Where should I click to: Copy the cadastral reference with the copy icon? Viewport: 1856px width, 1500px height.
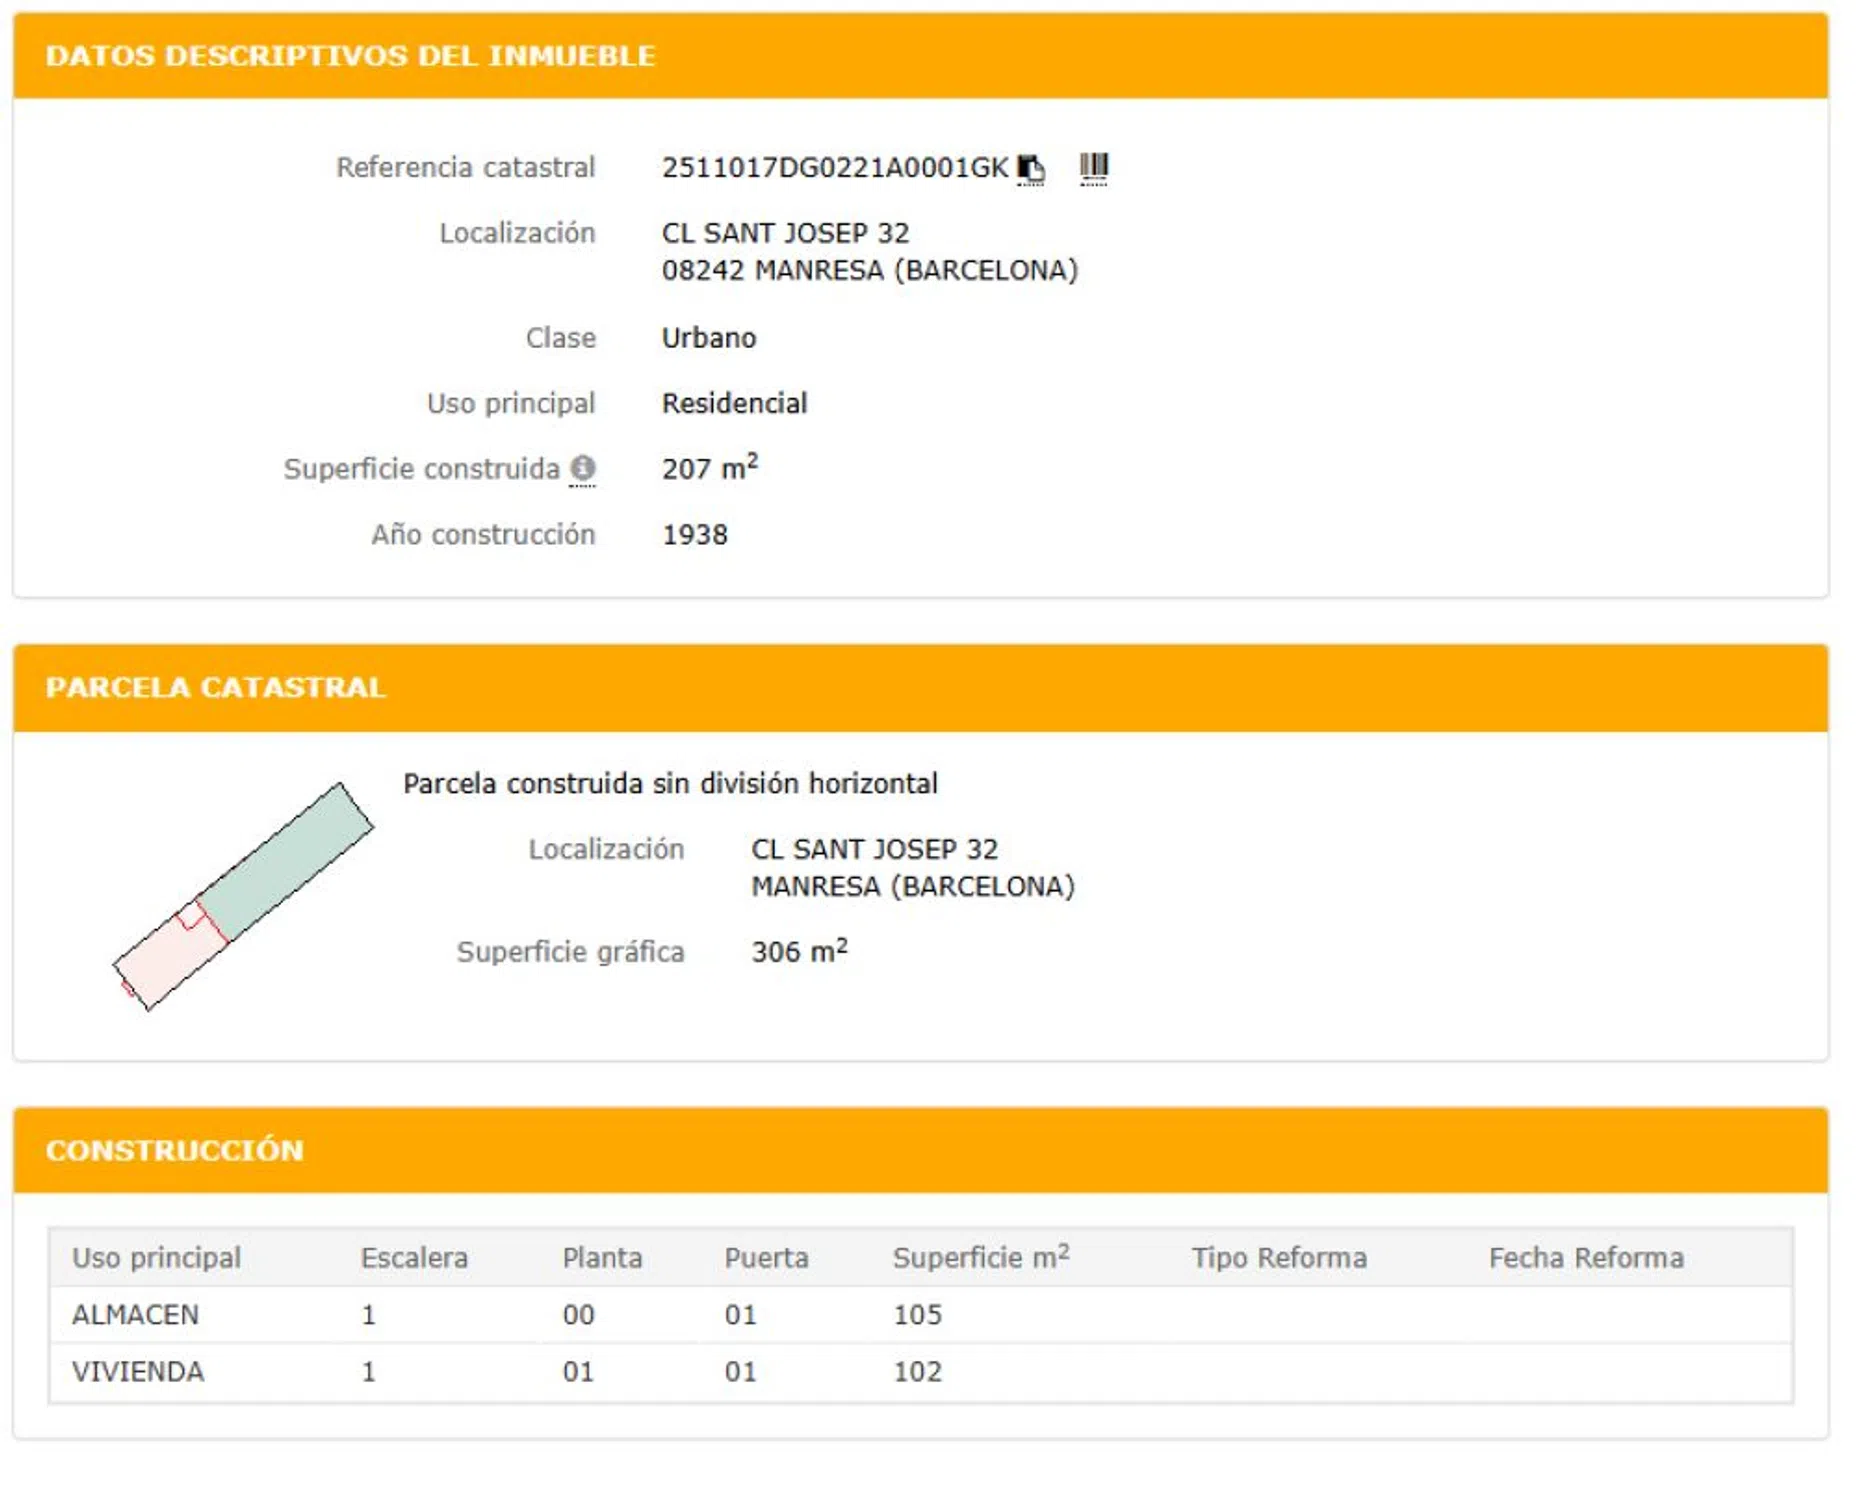pos(1030,168)
